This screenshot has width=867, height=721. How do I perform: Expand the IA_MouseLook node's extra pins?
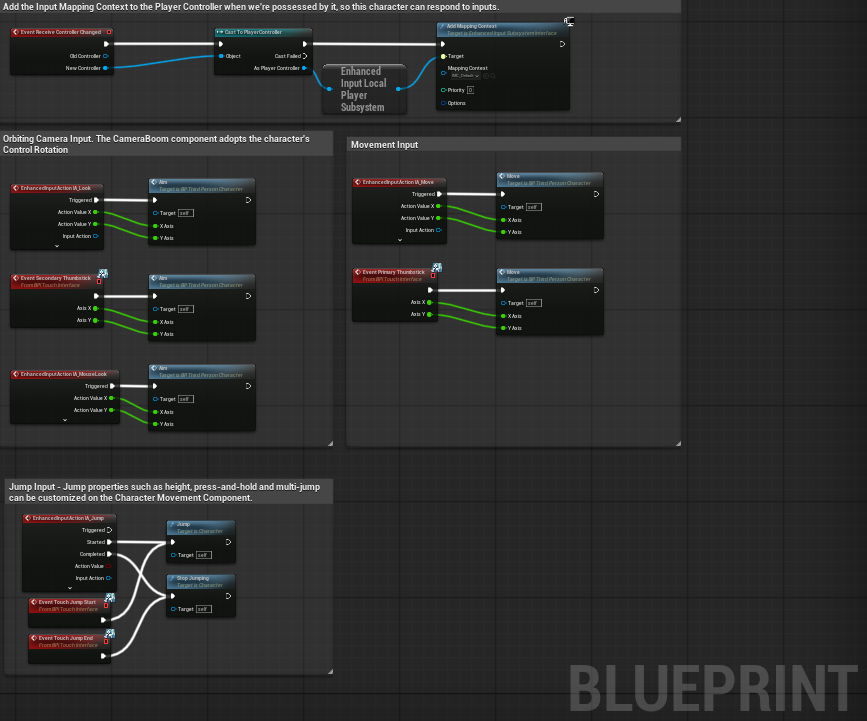click(x=64, y=420)
